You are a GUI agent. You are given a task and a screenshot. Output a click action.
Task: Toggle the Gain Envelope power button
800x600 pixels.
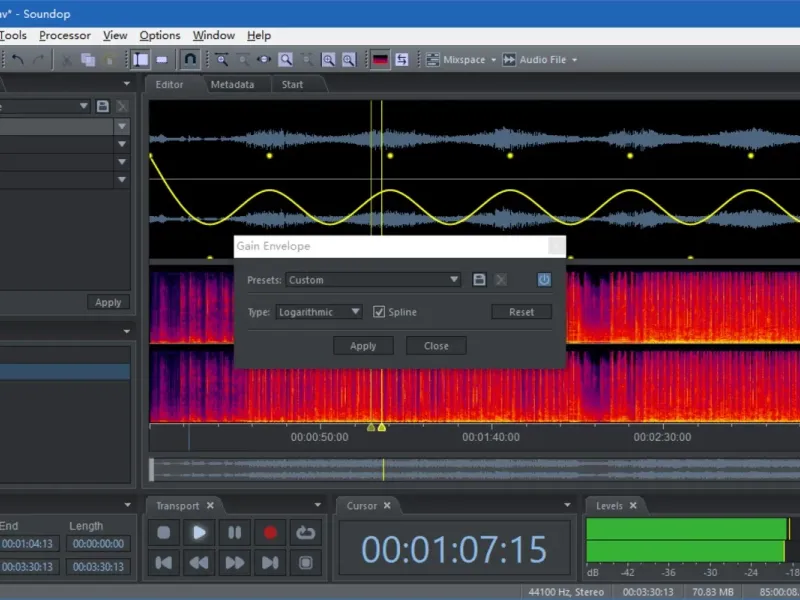tap(544, 280)
